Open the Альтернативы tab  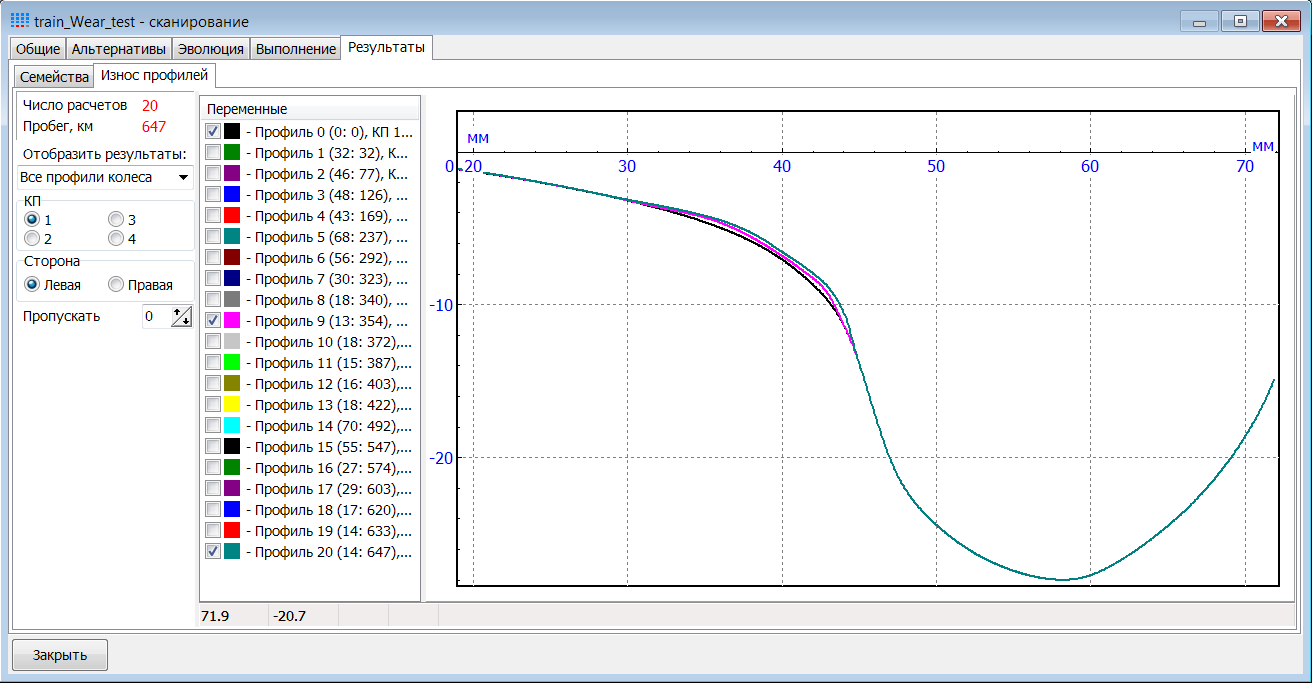119,49
